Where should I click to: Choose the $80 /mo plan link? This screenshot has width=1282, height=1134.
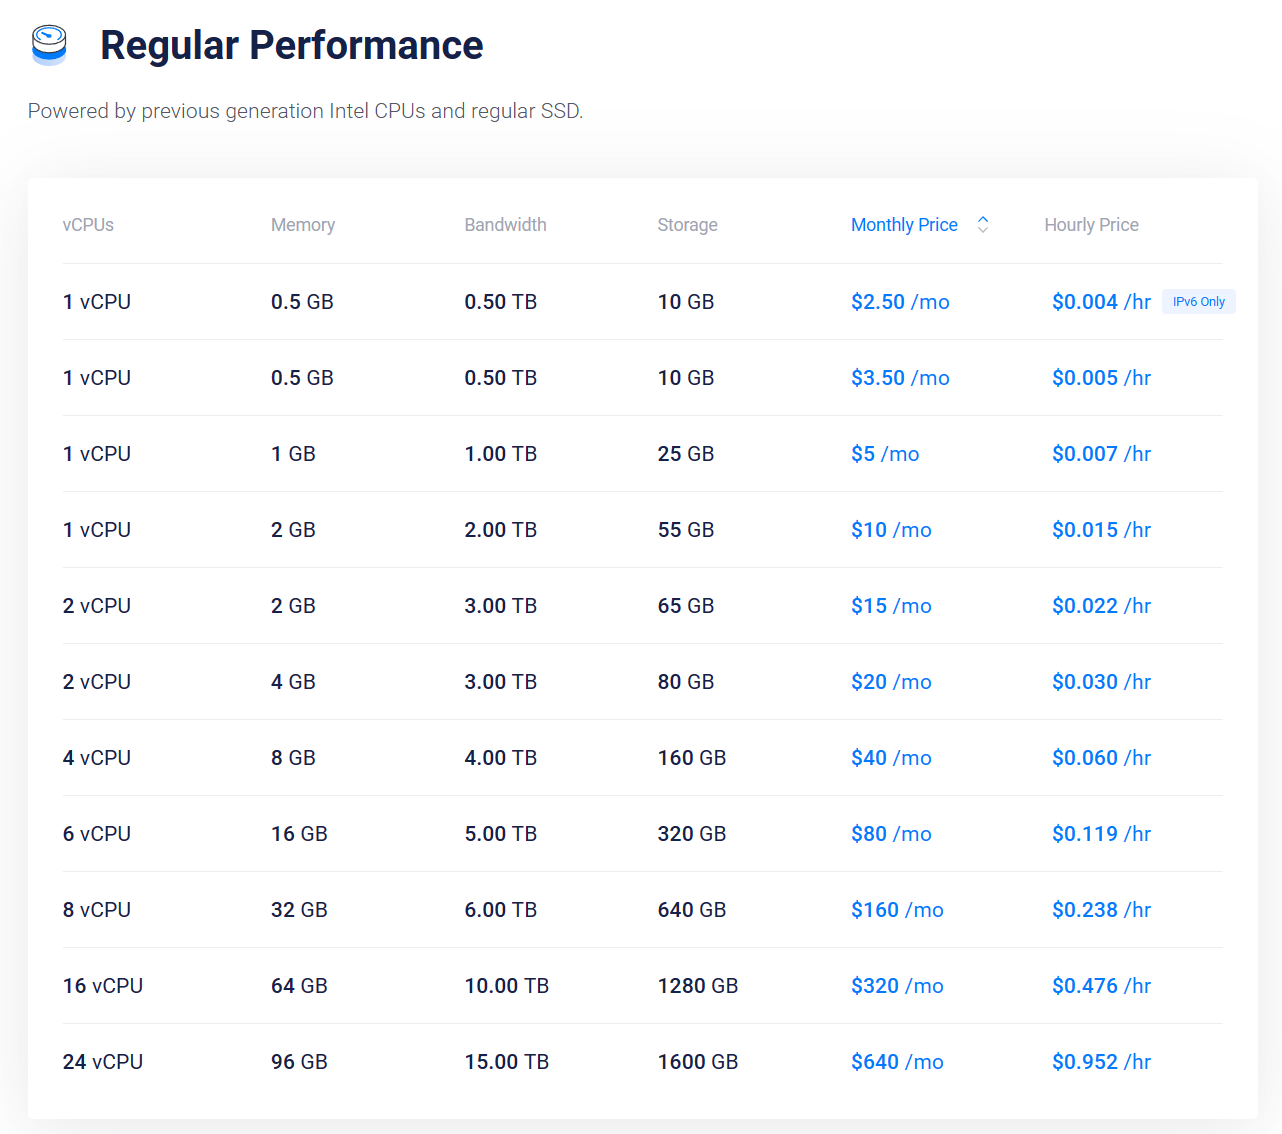point(891,834)
